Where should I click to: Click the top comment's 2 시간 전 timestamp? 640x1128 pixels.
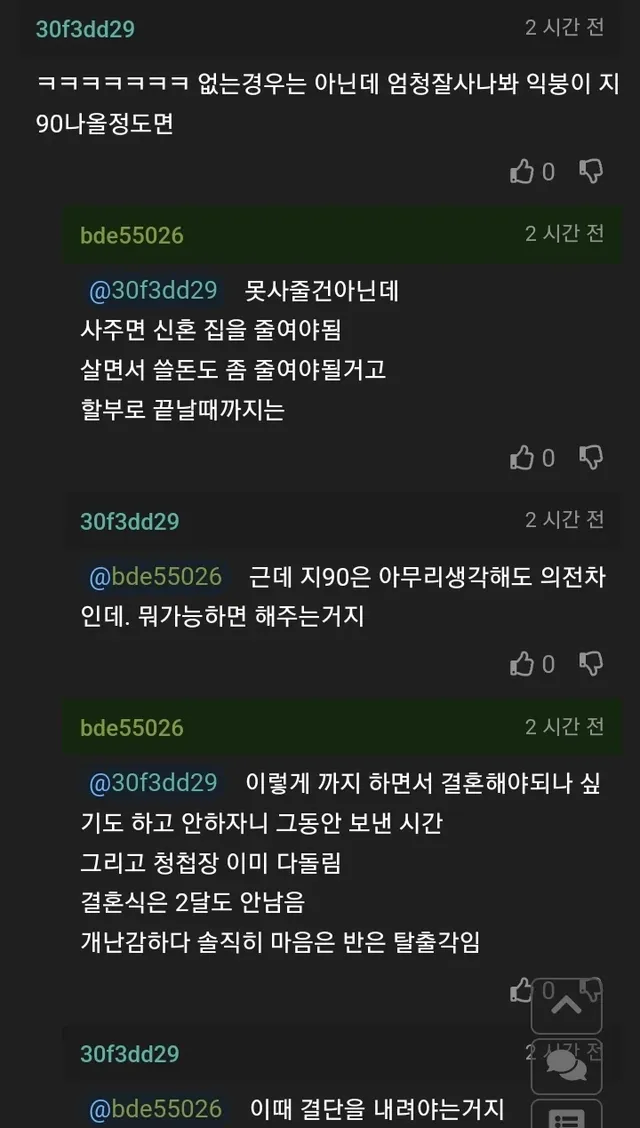point(564,27)
